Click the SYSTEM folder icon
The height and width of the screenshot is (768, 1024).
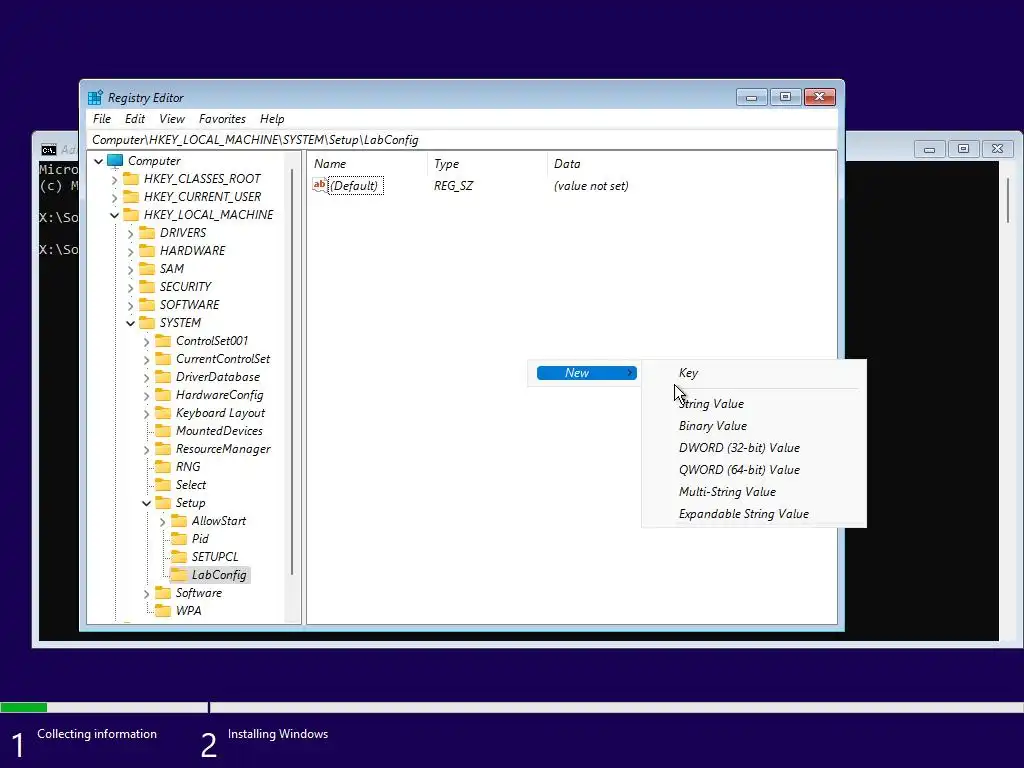(x=148, y=323)
